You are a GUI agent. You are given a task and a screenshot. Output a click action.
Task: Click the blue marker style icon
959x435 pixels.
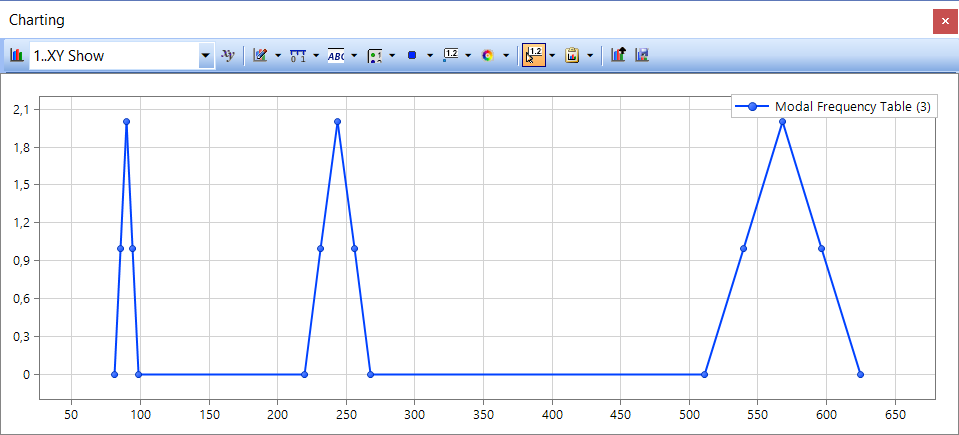point(412,55)
